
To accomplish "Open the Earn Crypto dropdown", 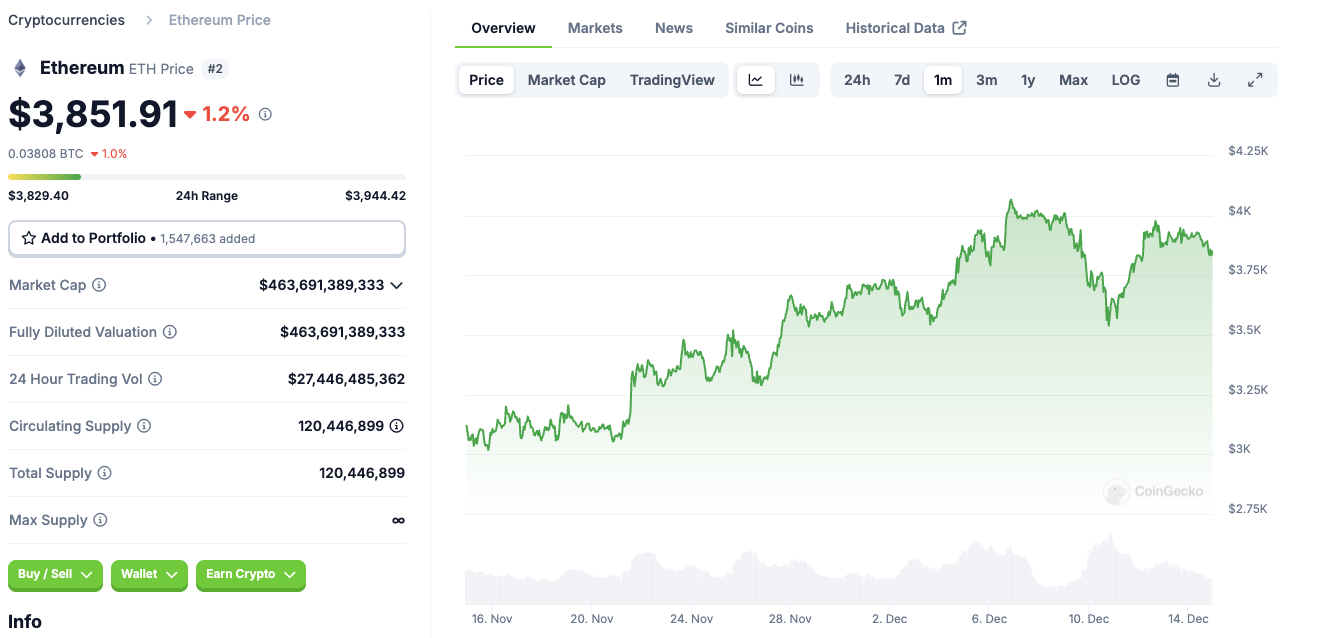I will [251, 575].
